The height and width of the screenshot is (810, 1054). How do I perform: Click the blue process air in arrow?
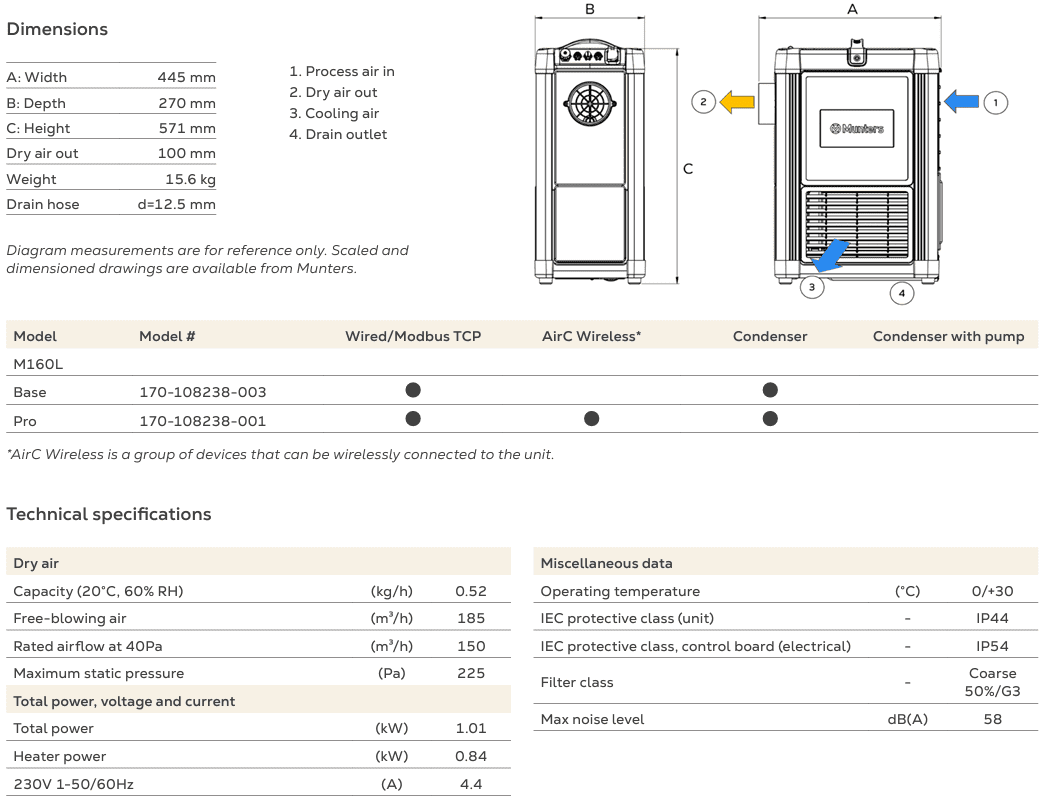(962, 101)
